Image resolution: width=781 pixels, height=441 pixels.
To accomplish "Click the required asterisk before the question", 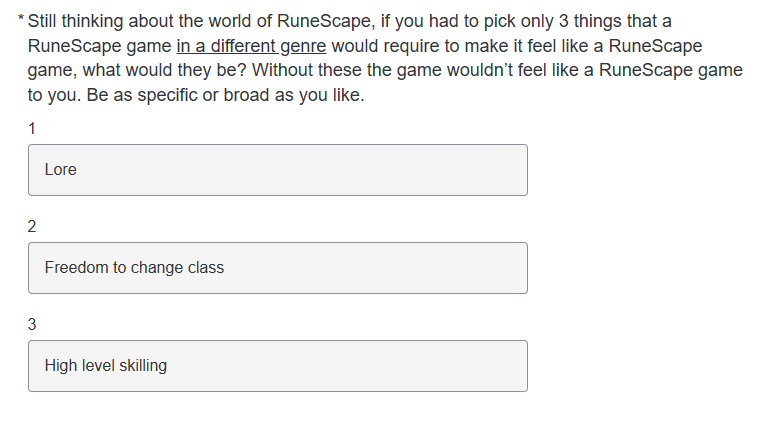I will click(22, 22).
